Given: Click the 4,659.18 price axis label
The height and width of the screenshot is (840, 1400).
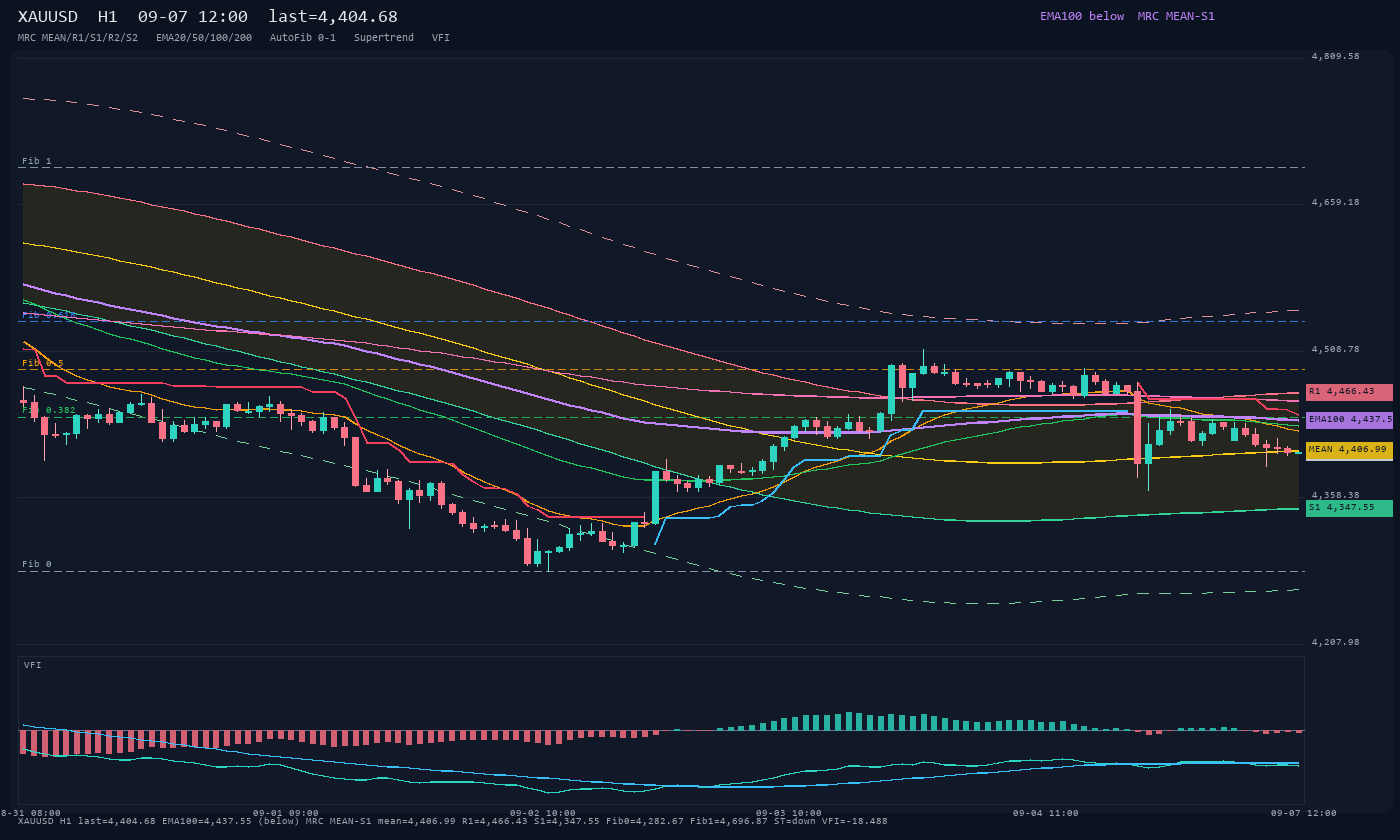Looking at the screenshot, I should point(1335,203).
